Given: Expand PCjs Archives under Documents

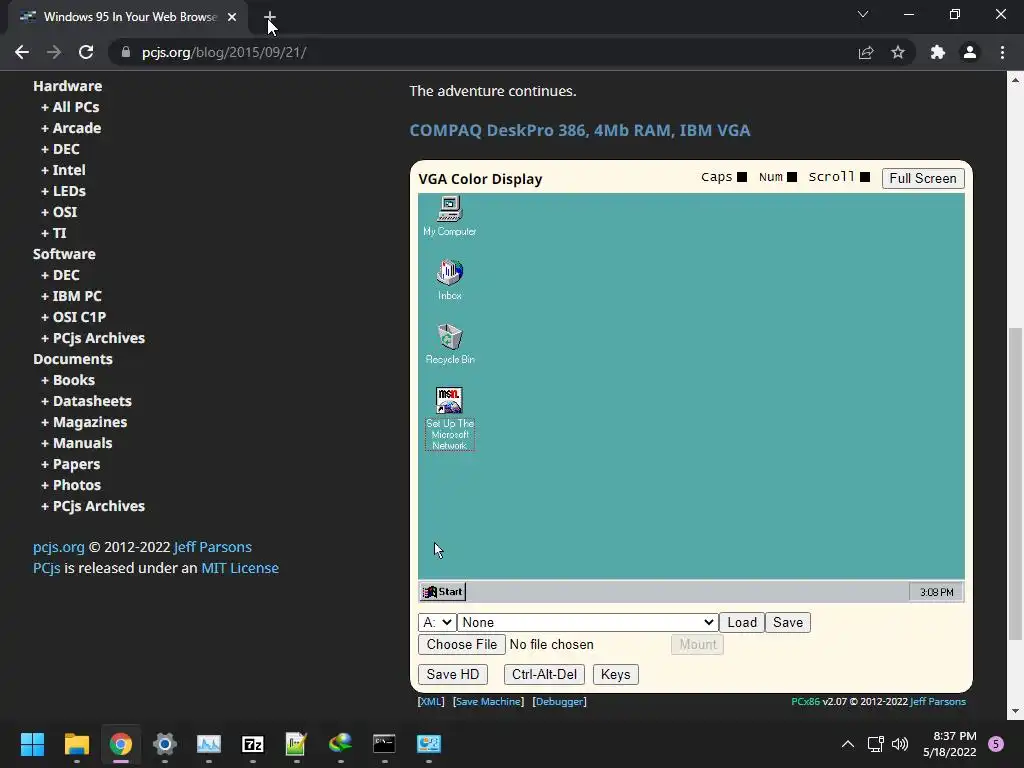Looking at the screenshot, I should point(93,506).
